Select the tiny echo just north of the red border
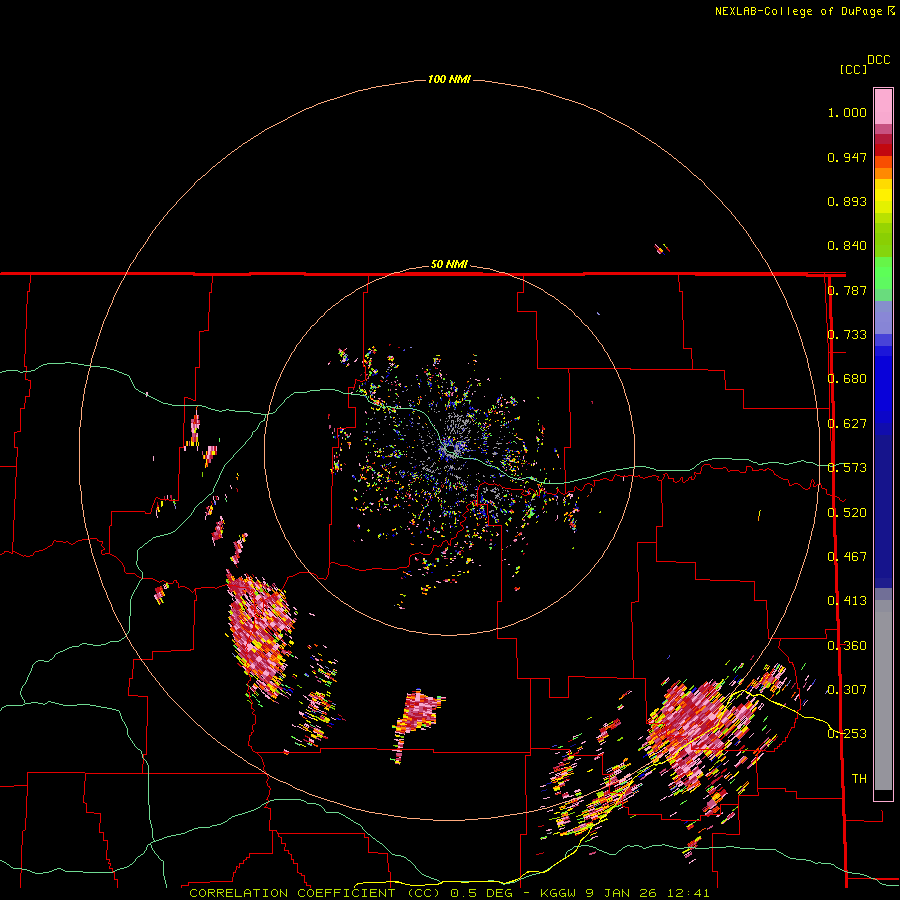This screenshot has height=900, width=900. pyautogui.click(x=662, y=249)
